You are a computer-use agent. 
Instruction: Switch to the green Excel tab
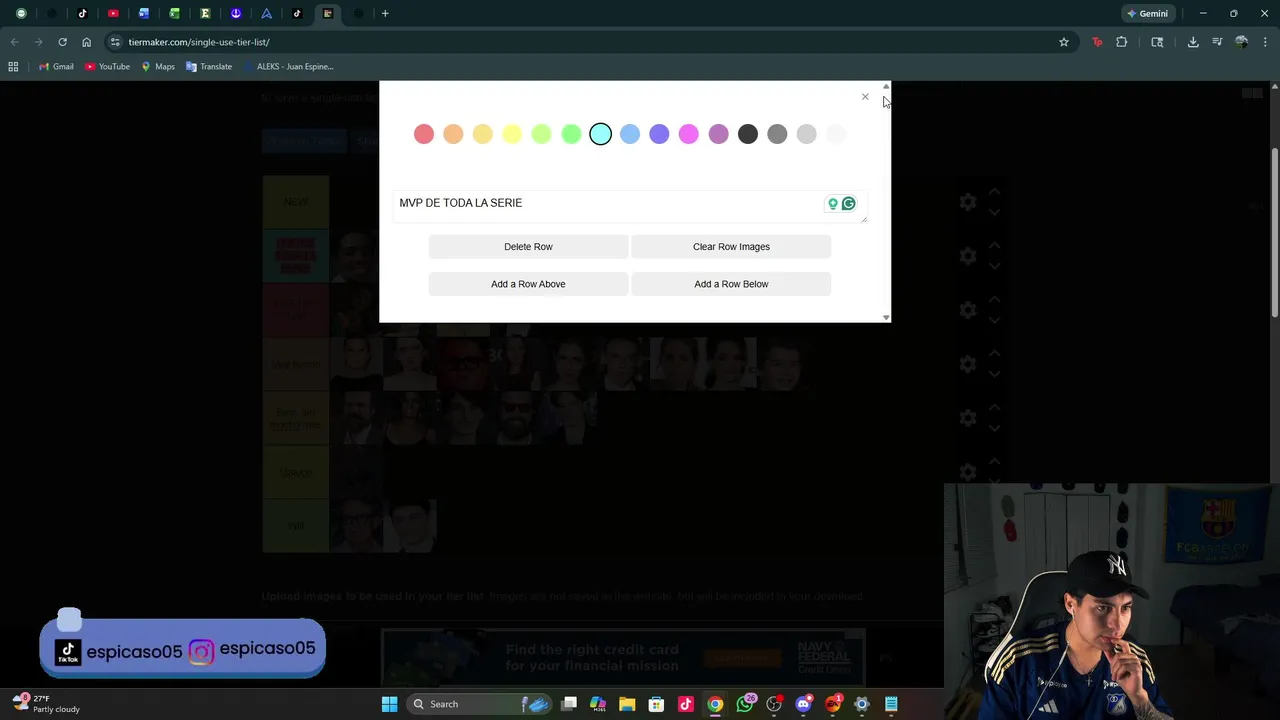point(175,14)
